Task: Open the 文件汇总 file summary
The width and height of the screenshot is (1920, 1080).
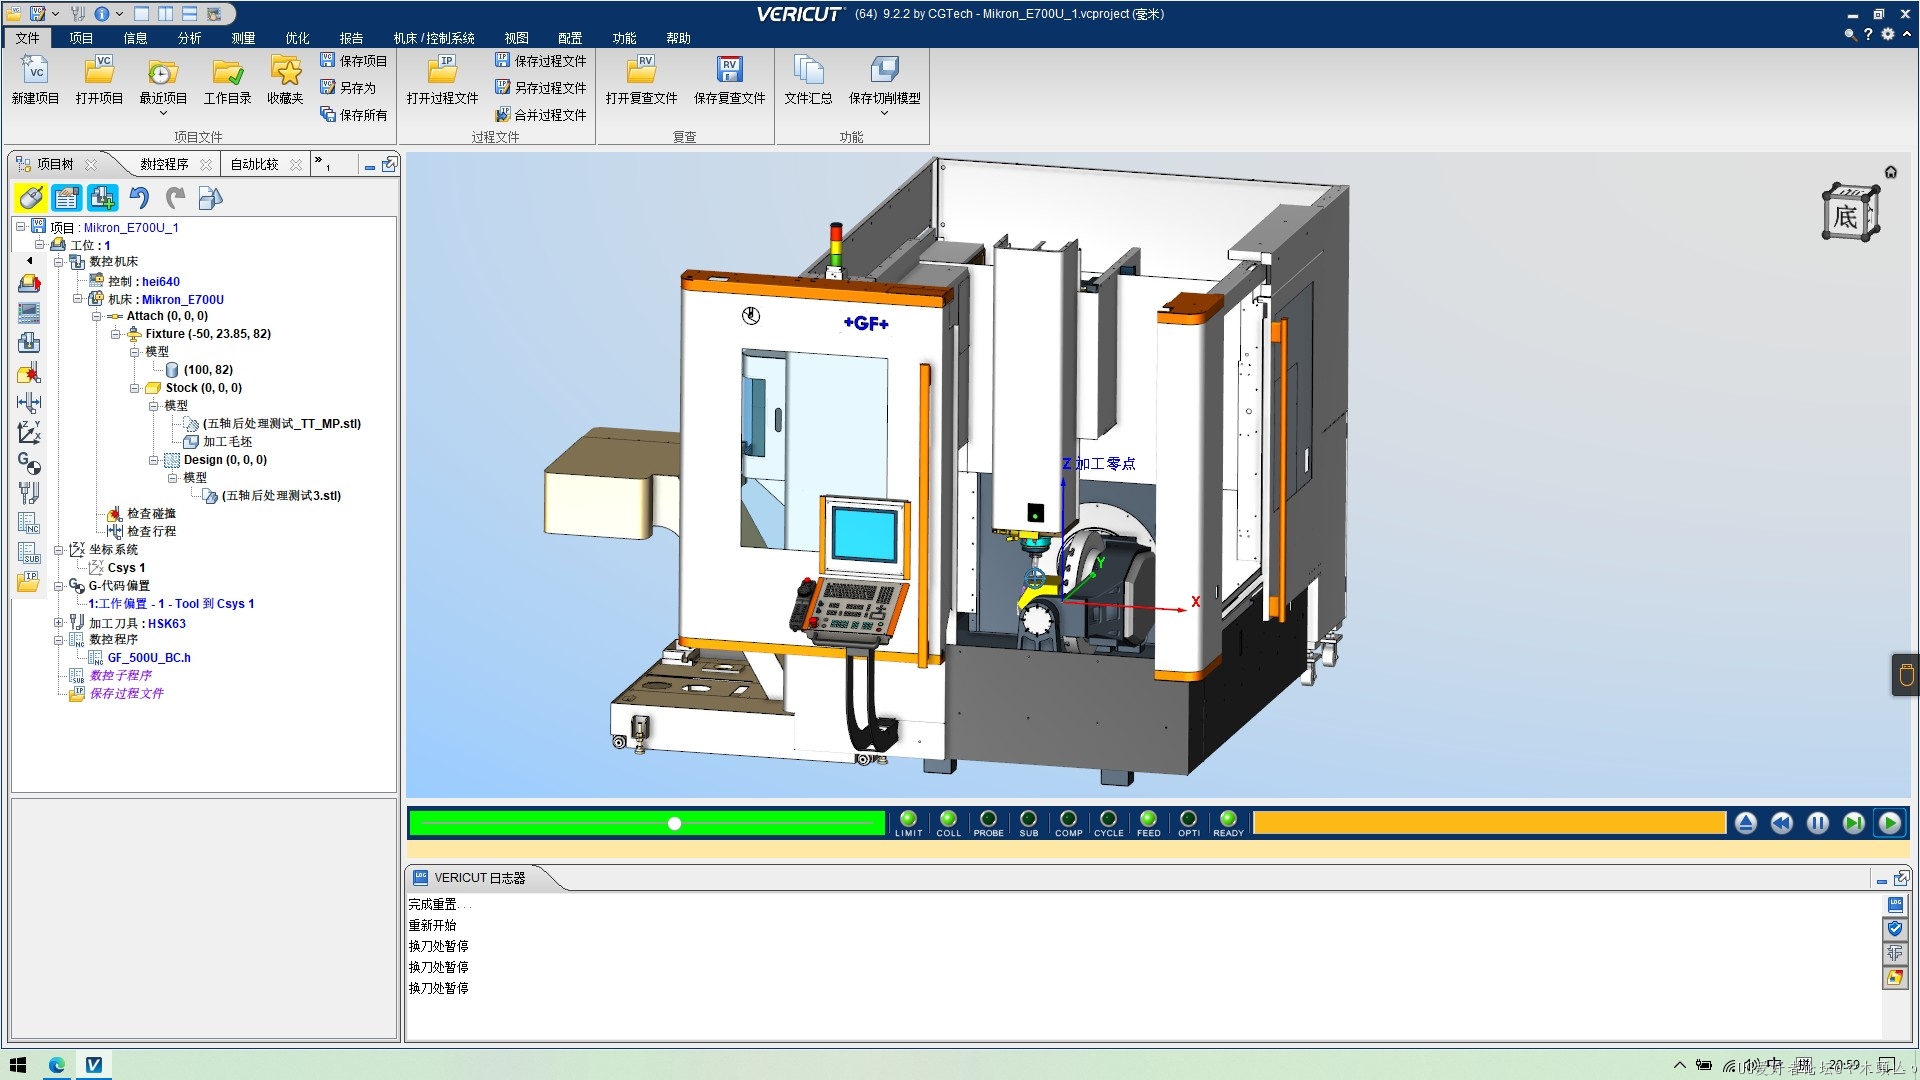Action: [808, 80]
